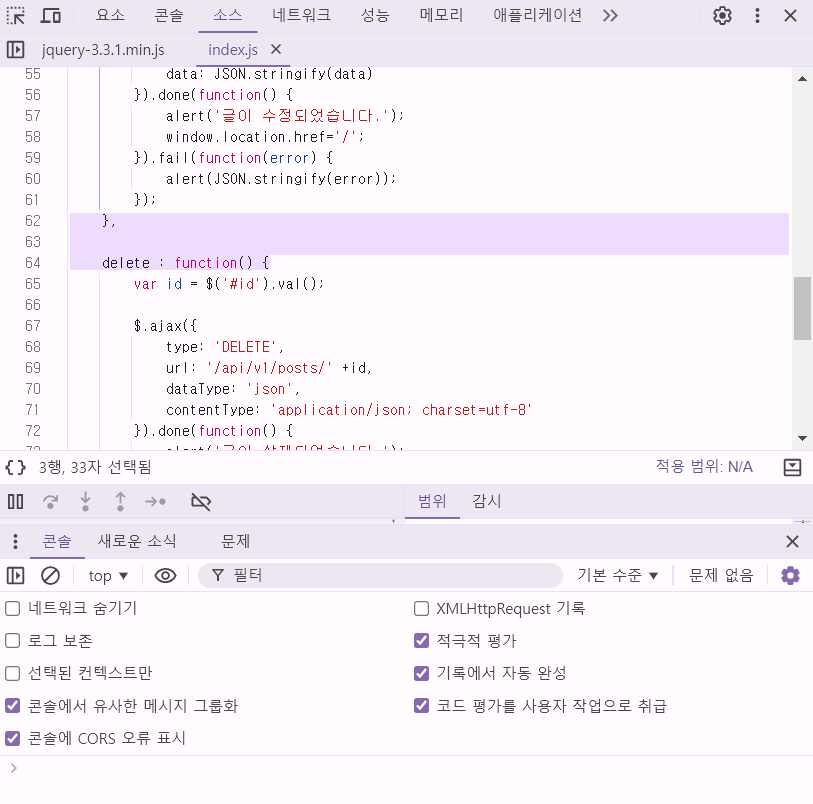Open the DevTools three-dot customize menu

coord(757,16)
